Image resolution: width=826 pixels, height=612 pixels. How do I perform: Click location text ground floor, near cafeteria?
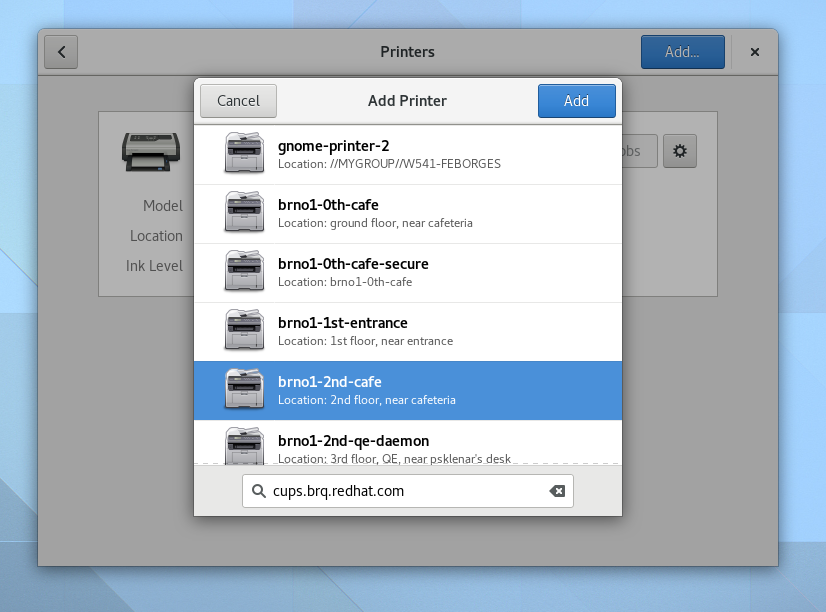[x=401, y=223]
